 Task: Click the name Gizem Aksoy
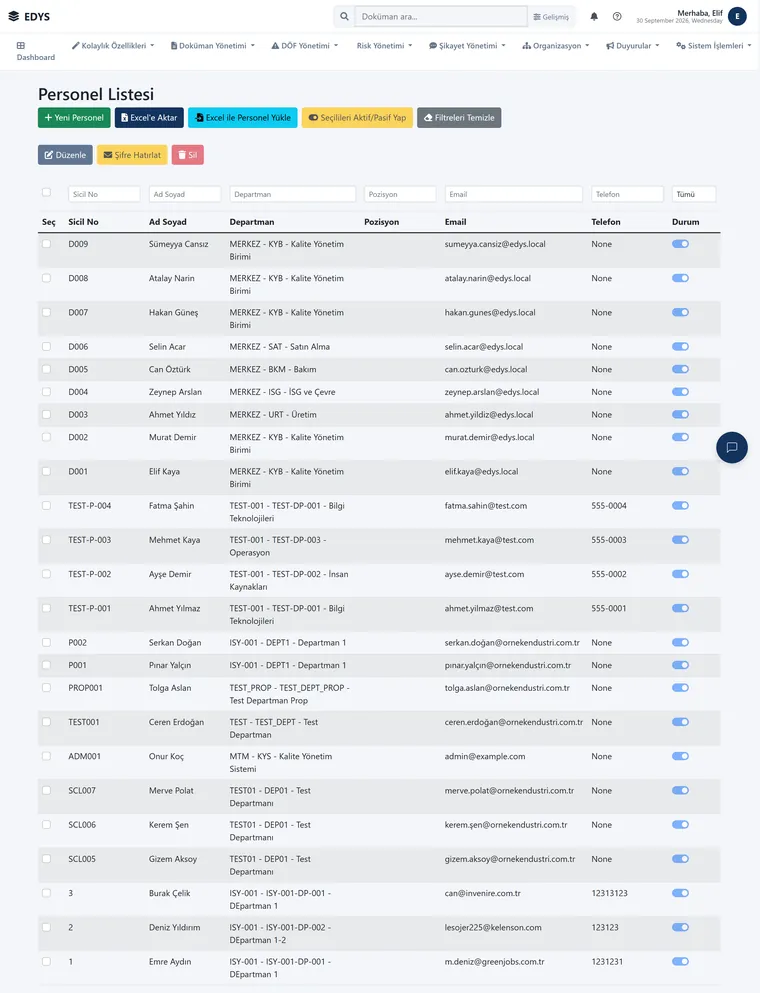(173, 859)
